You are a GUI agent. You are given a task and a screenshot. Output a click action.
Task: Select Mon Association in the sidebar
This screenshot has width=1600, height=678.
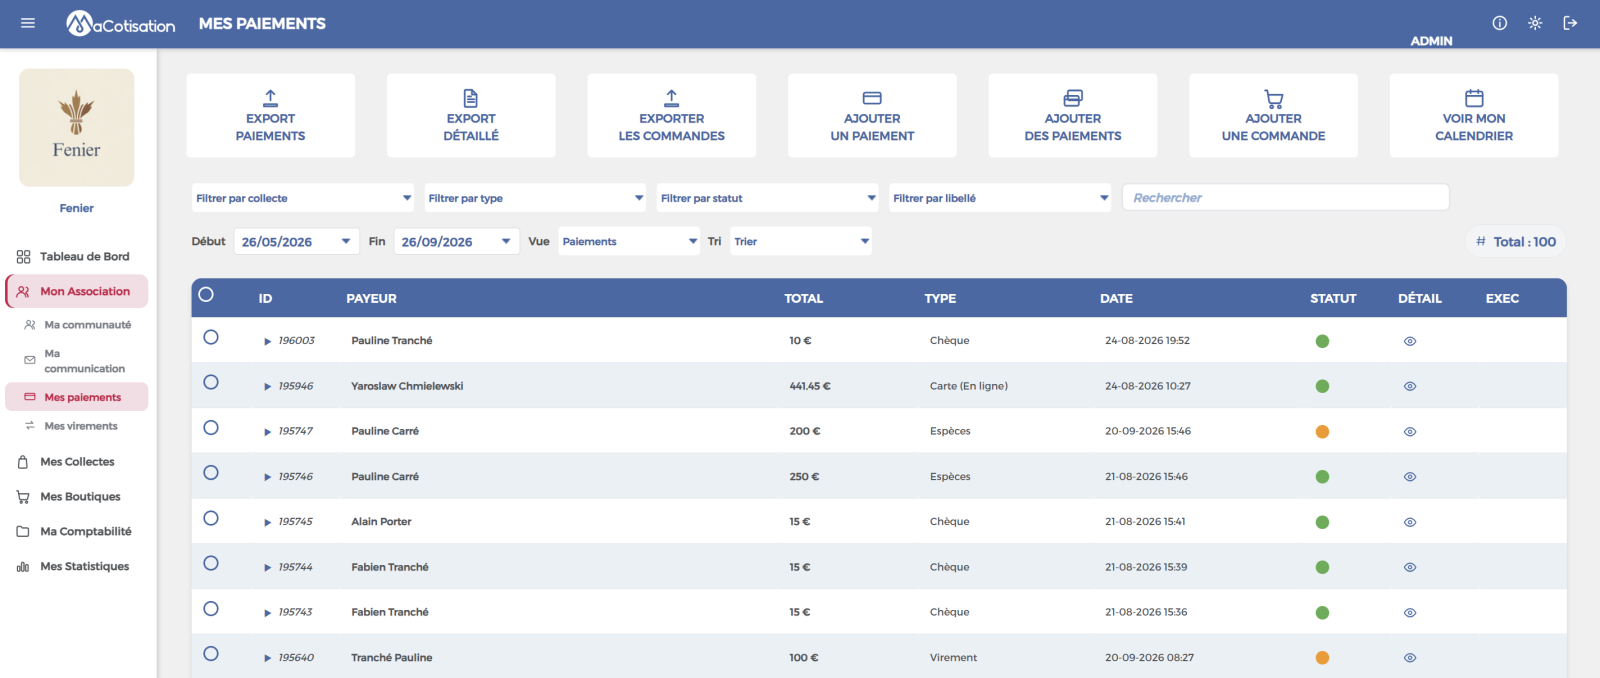(77, 291)
